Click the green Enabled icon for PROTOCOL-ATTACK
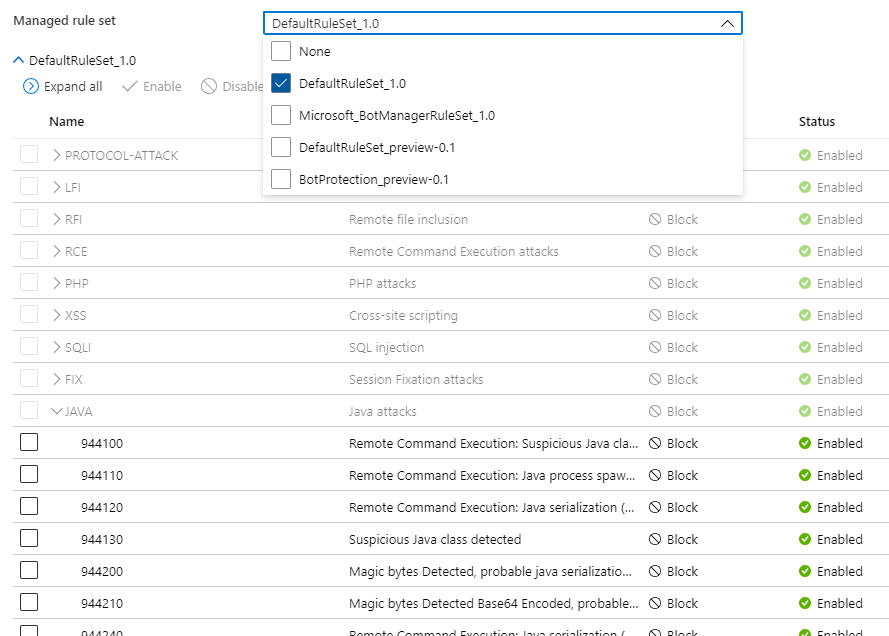The height and width of the screenshot is (636, 889). pos(805,155)
